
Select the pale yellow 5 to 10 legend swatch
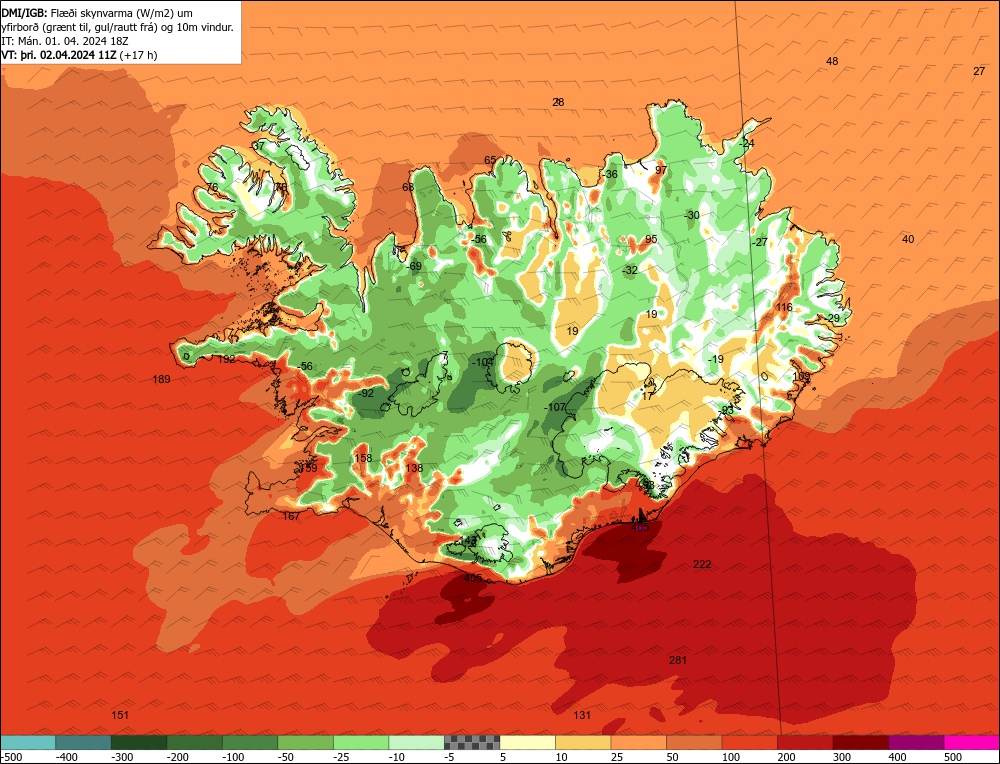[527, 742]
